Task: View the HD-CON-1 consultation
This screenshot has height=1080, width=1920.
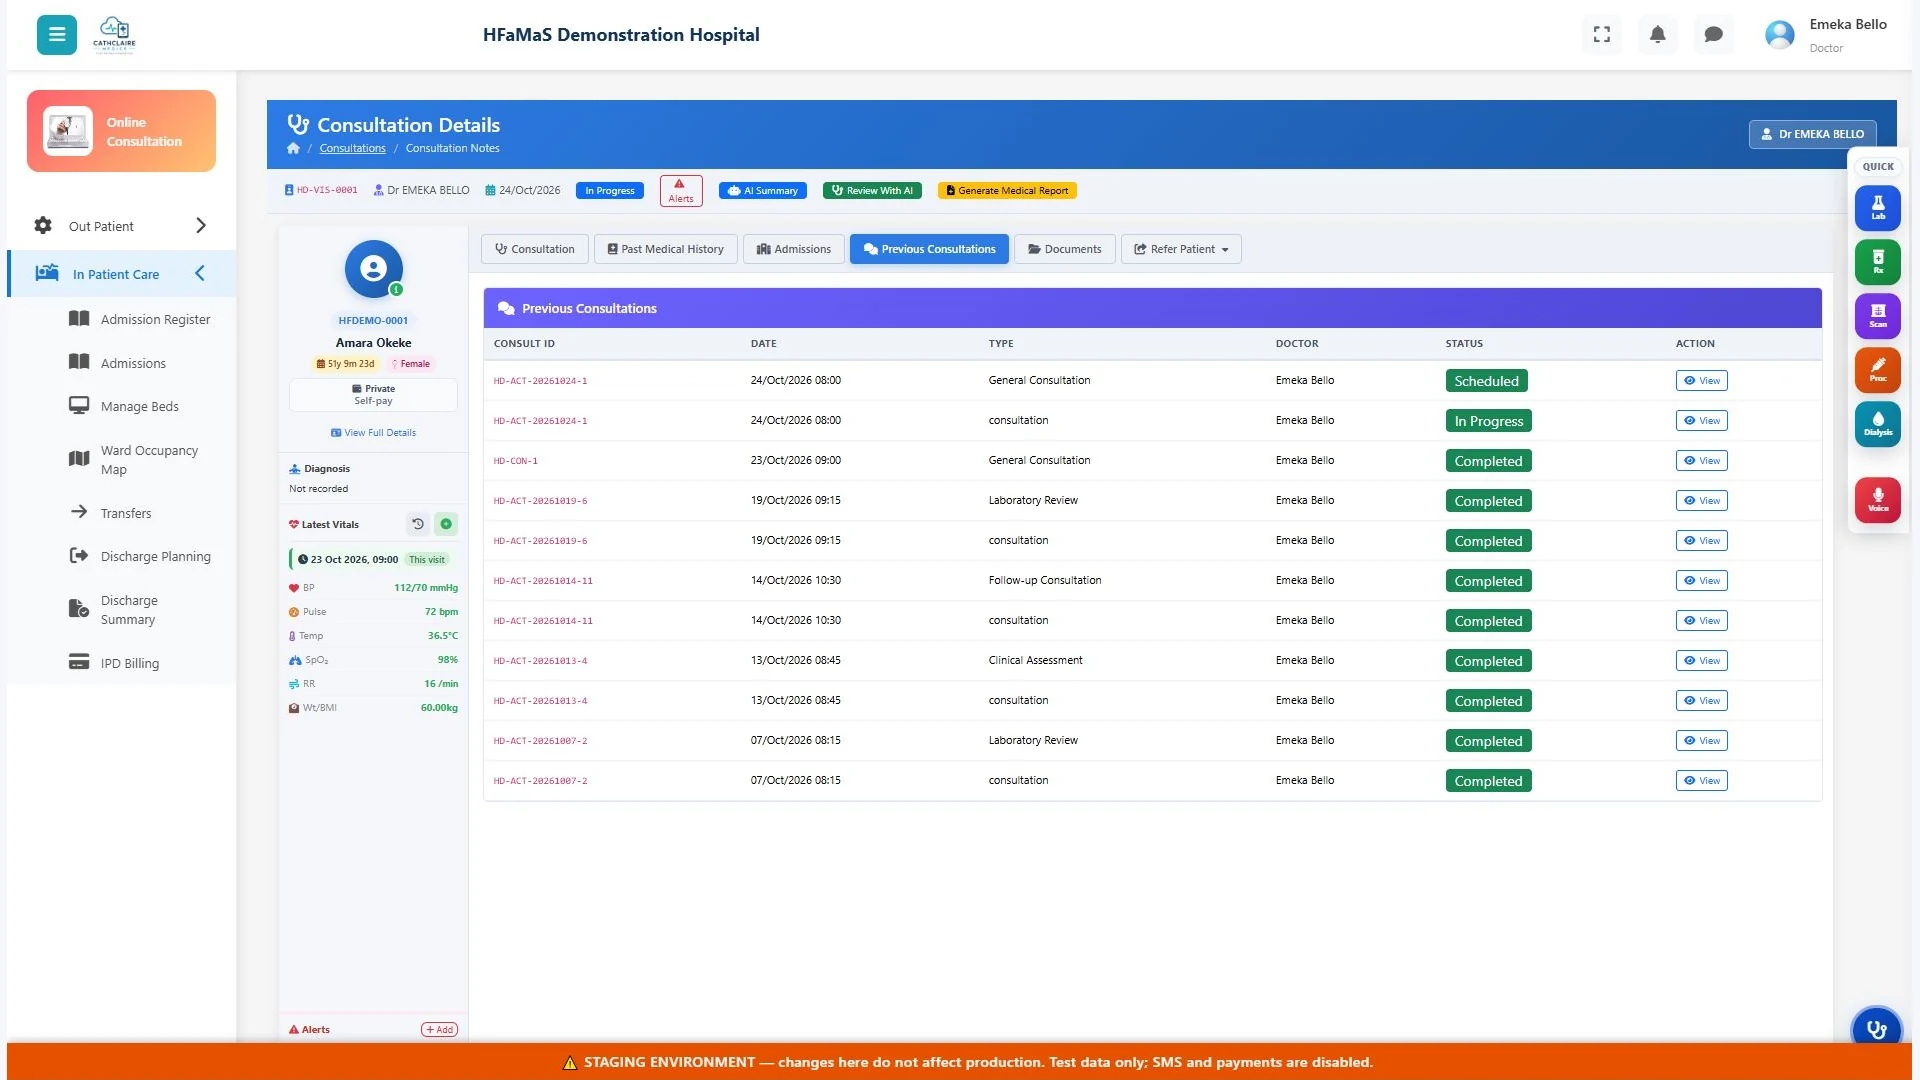Action: (x=1701, y=460)
